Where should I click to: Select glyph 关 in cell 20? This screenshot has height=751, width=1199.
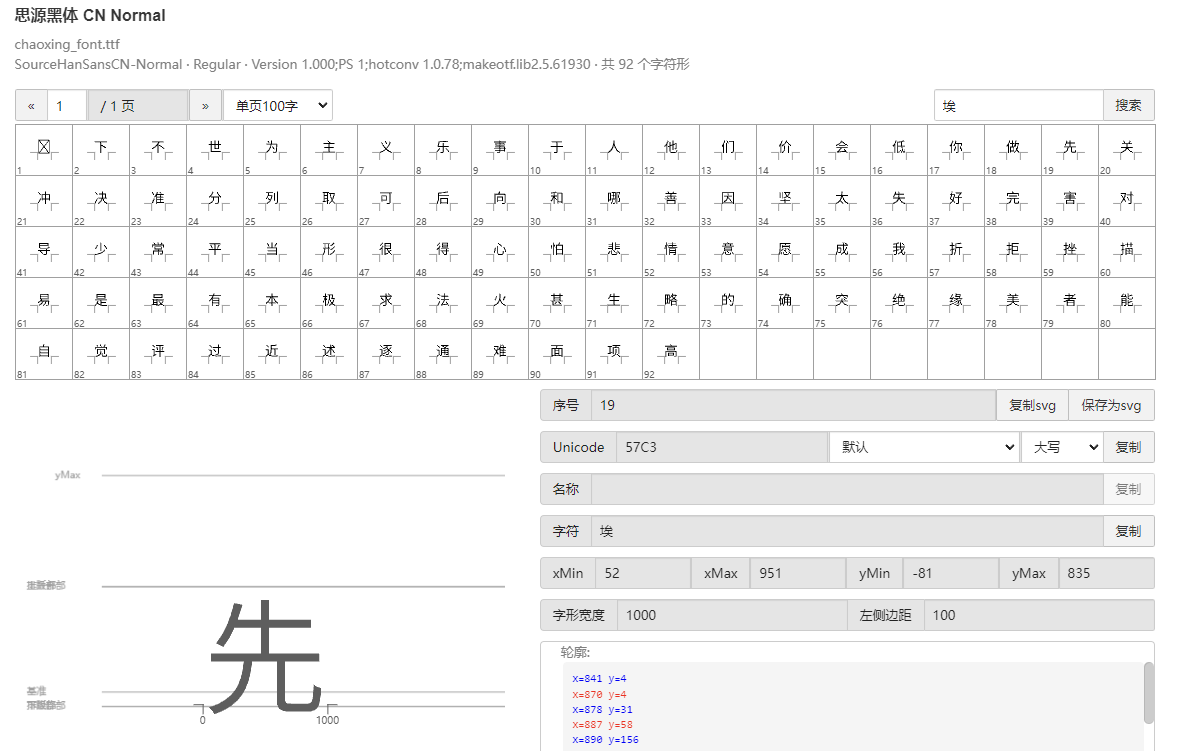(x=1127, y=151)
